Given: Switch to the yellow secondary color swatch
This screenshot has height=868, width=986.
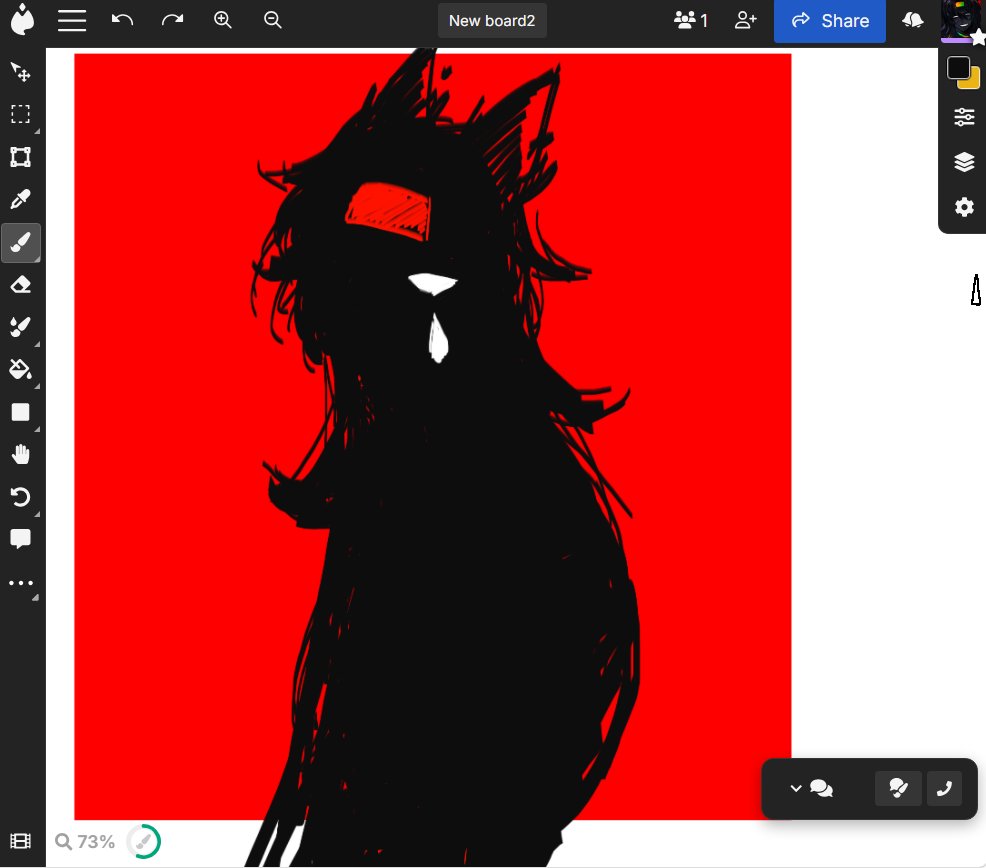Looking at the screenshot, I should (973, 81).
